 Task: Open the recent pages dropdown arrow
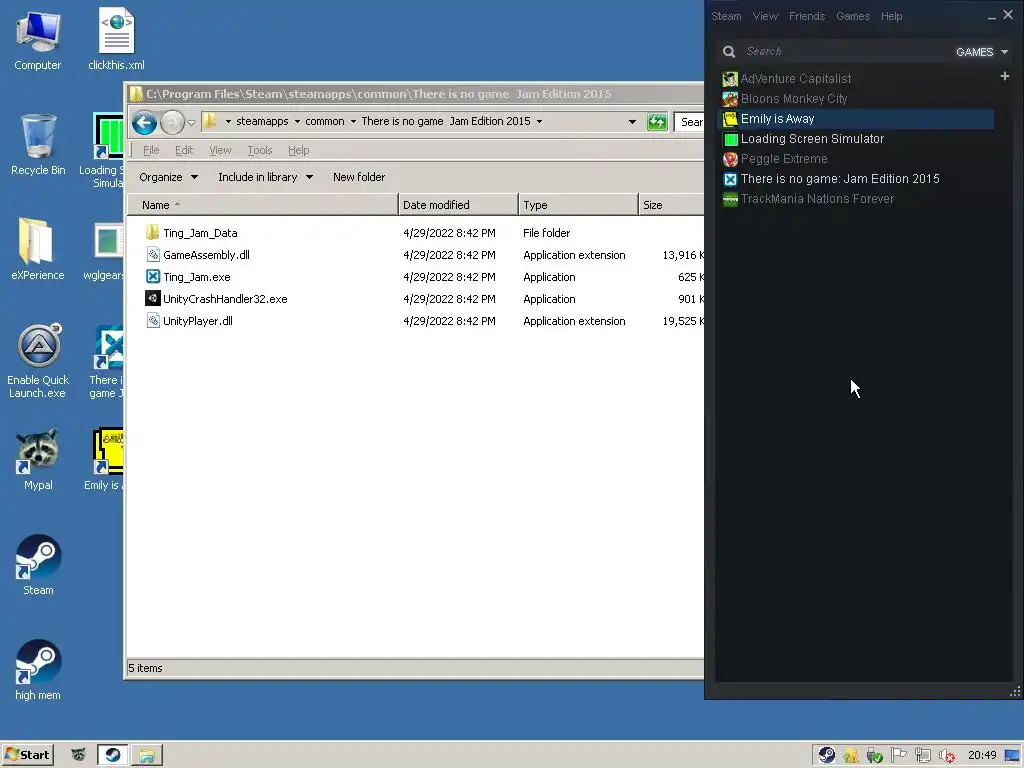[191, 122]
